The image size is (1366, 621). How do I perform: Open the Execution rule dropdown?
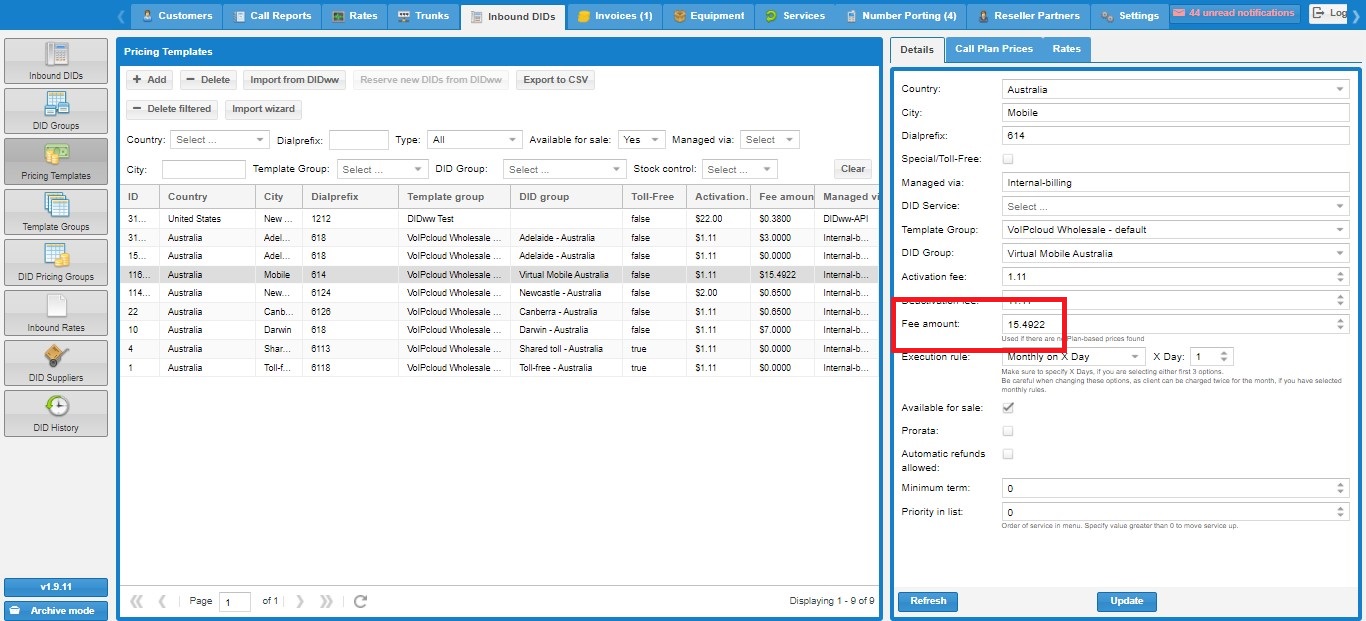coord(1136,357)
